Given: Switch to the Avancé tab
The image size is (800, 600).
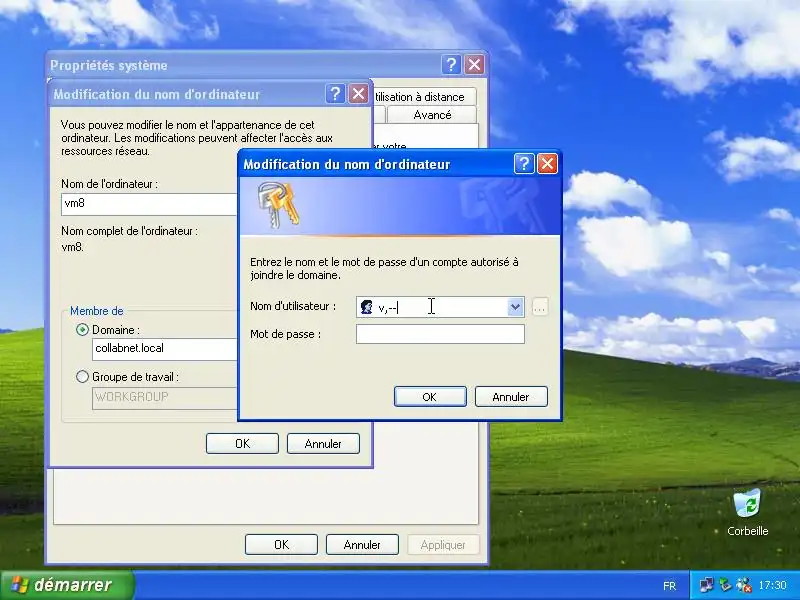Looking at the screenshot, I should pyautogui.click(x=432, y=115).
